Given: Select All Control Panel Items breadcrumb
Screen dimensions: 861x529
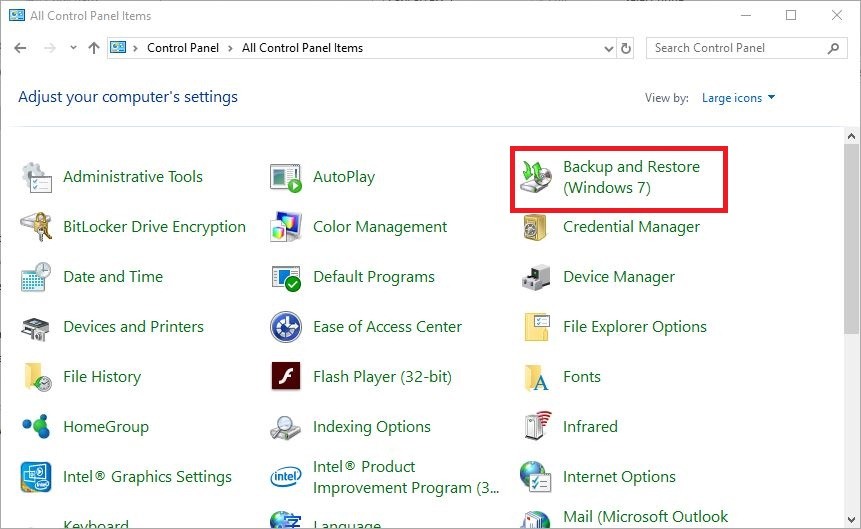Looking at the screenshot, I should [303, 48].
